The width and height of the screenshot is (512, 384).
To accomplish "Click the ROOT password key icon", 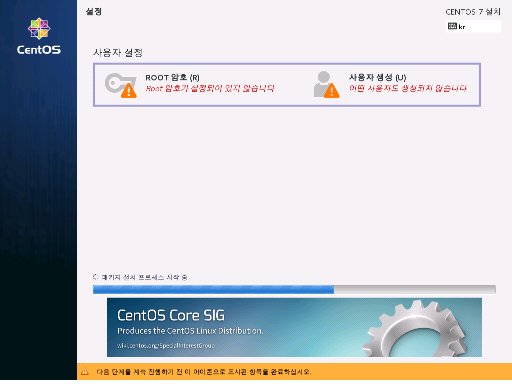I will pos(120,85).
